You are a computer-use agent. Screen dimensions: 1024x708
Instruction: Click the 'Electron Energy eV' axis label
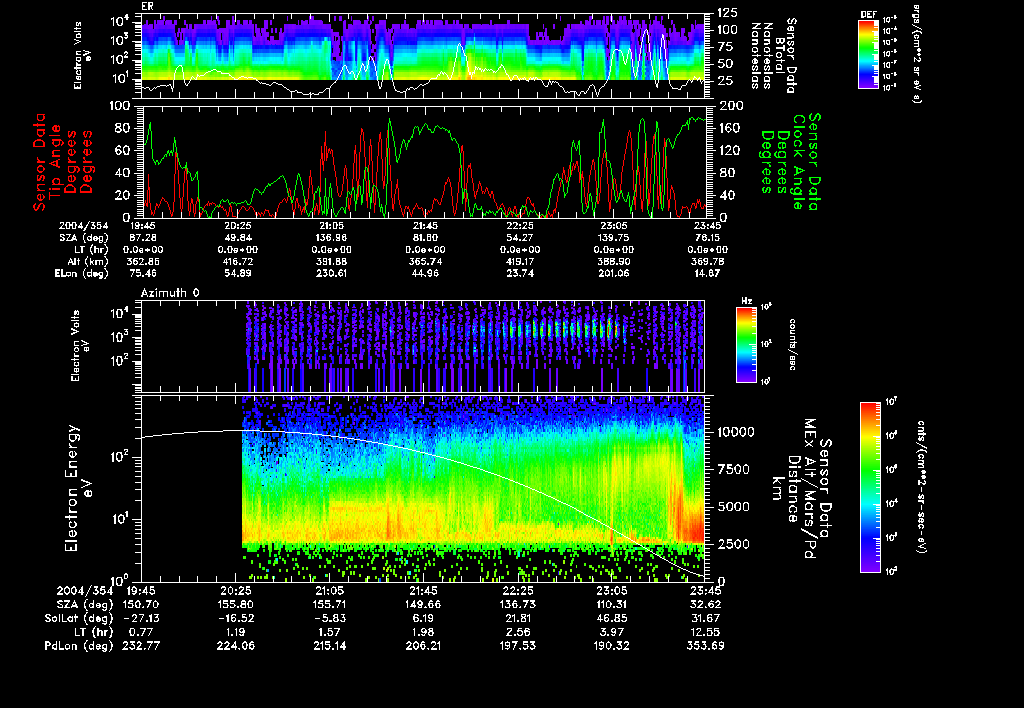click(x=79, y=488)
